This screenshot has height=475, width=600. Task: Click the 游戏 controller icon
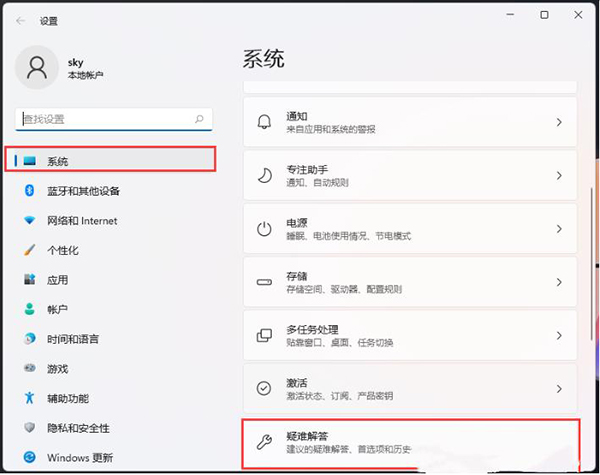point(29,368)
